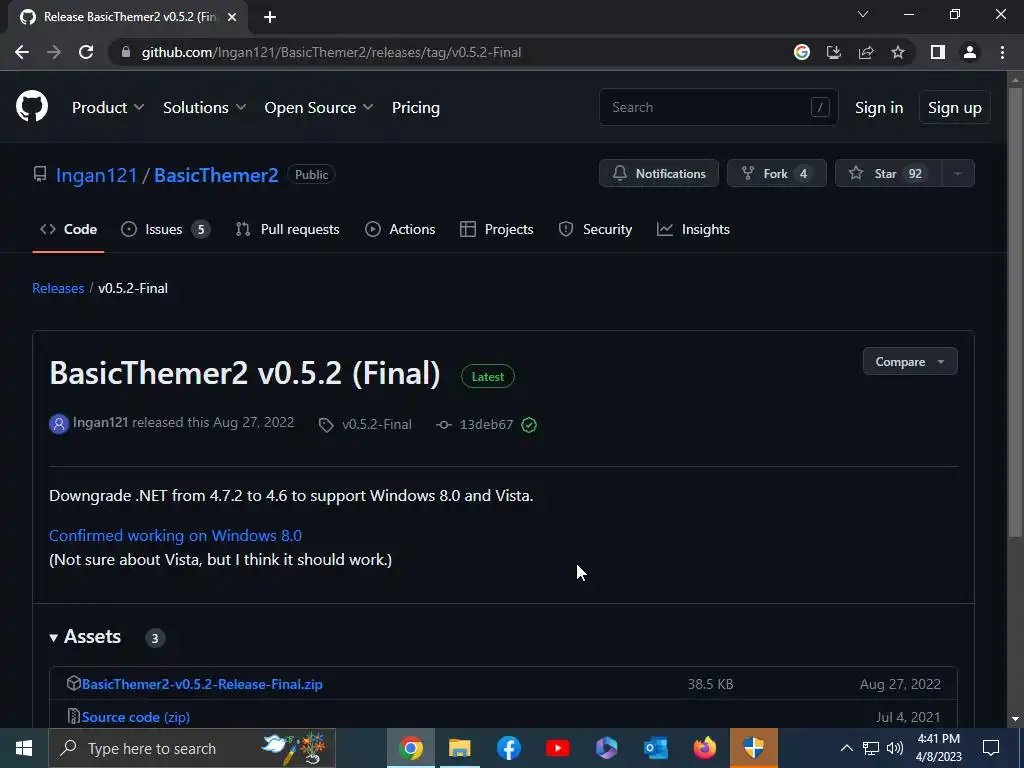Open Facebook taskbar icon

(x=509, y=748)
